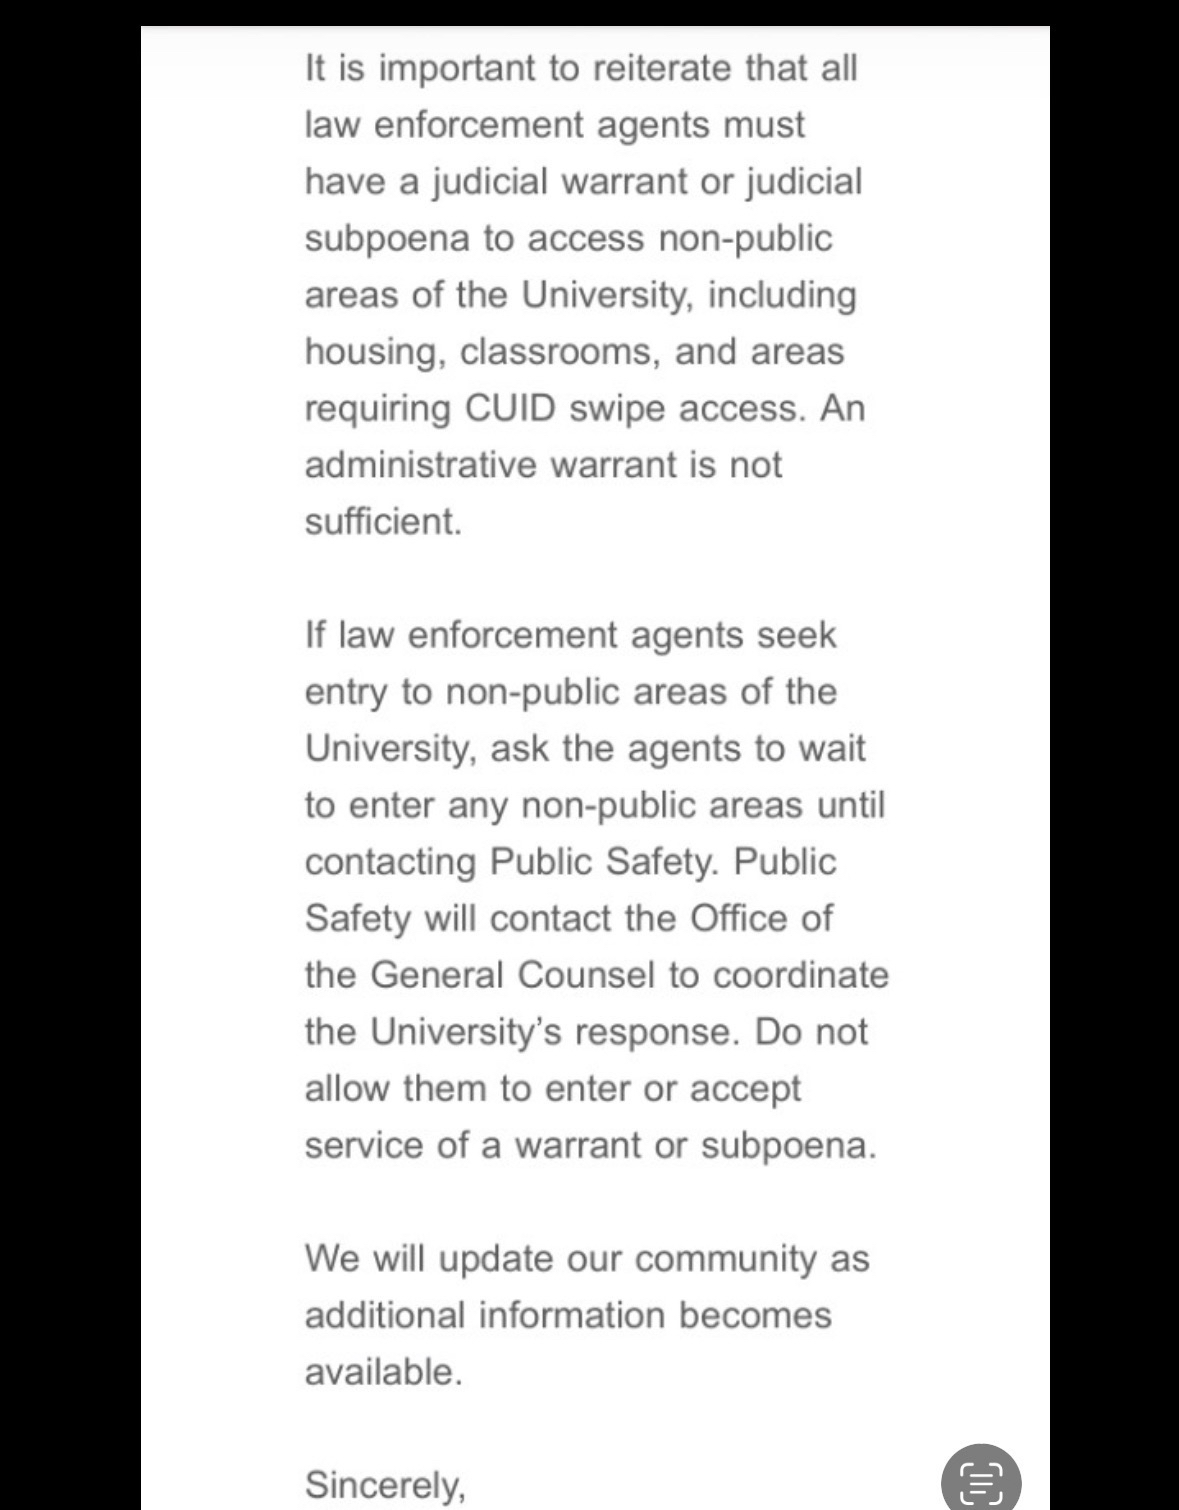This screenshot has width=1179, height=1510.
Task: Click the line "the University's response. Do not"
Action: (586, 1032)
